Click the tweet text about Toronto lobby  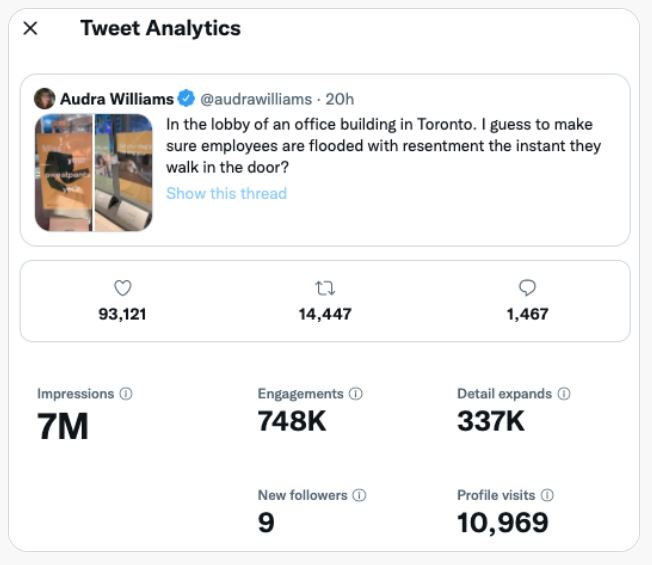pos(383,146)
